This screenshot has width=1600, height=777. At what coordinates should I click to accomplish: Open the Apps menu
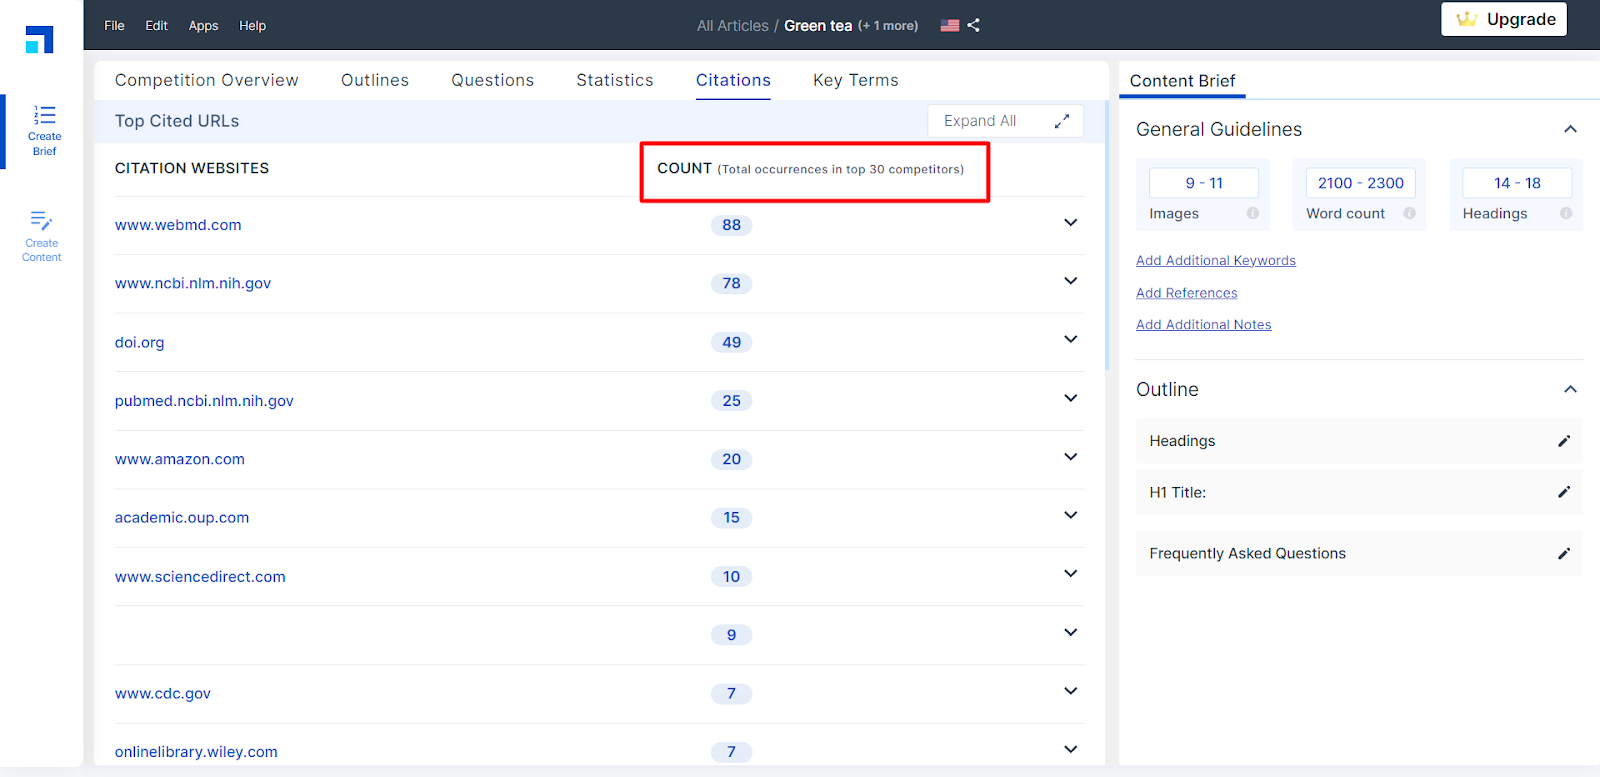click(203, 25)
